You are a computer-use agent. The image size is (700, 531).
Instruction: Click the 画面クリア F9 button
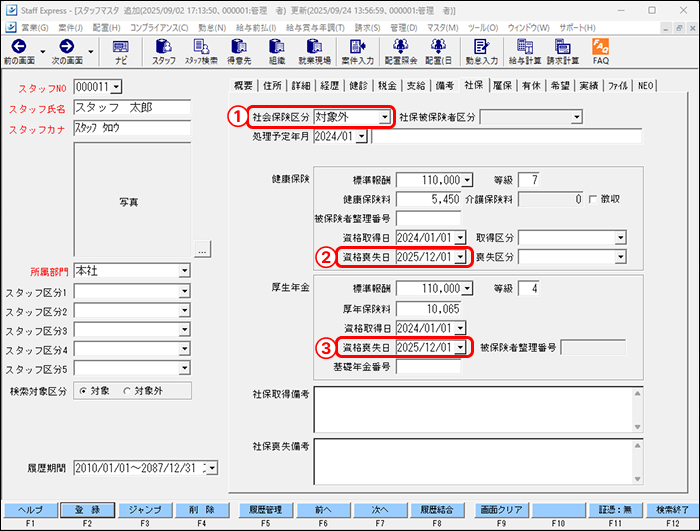click(501, 510)
